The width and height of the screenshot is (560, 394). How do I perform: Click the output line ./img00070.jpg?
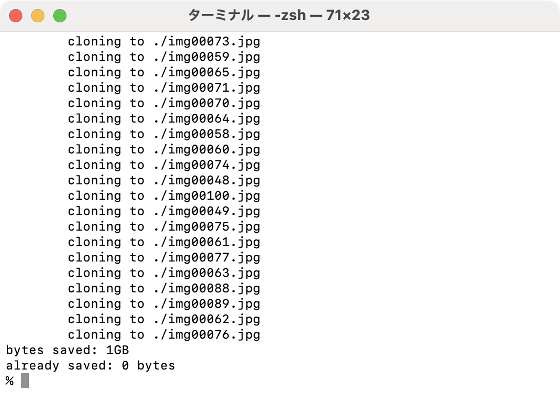[x=164, y=104]
